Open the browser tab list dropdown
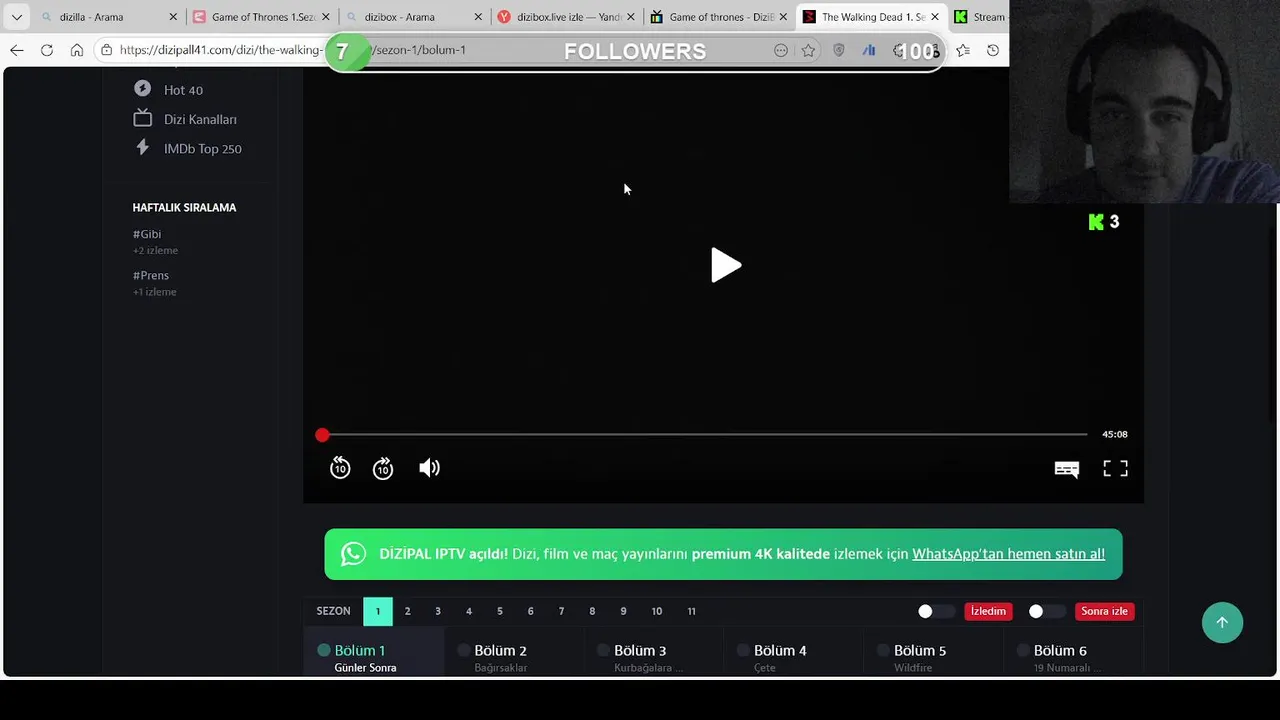The image size is (1280, 720). (x=16, y=17)
